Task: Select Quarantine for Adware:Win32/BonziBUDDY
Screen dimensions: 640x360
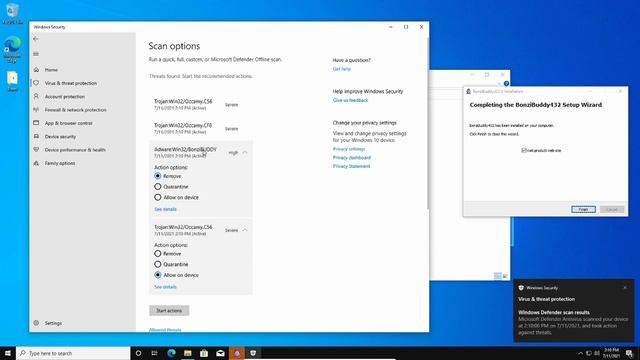Action: [x=158, y=187]
